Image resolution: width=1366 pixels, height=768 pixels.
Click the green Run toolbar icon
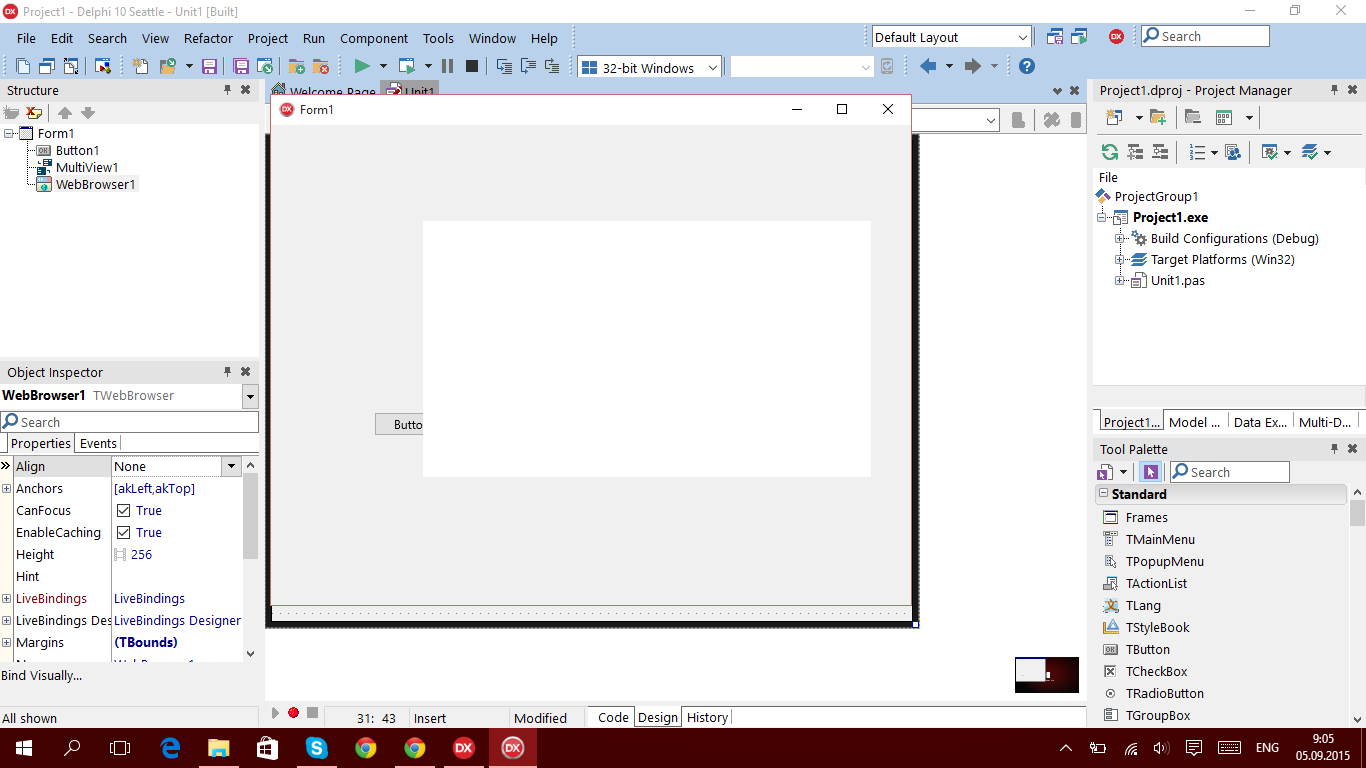click(x=362, y=66)
